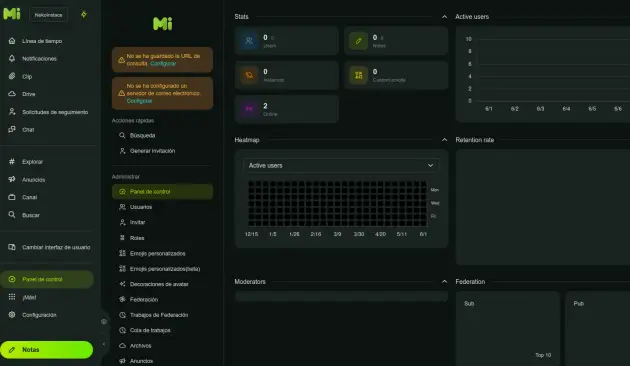Click Generar invitación

152,151
